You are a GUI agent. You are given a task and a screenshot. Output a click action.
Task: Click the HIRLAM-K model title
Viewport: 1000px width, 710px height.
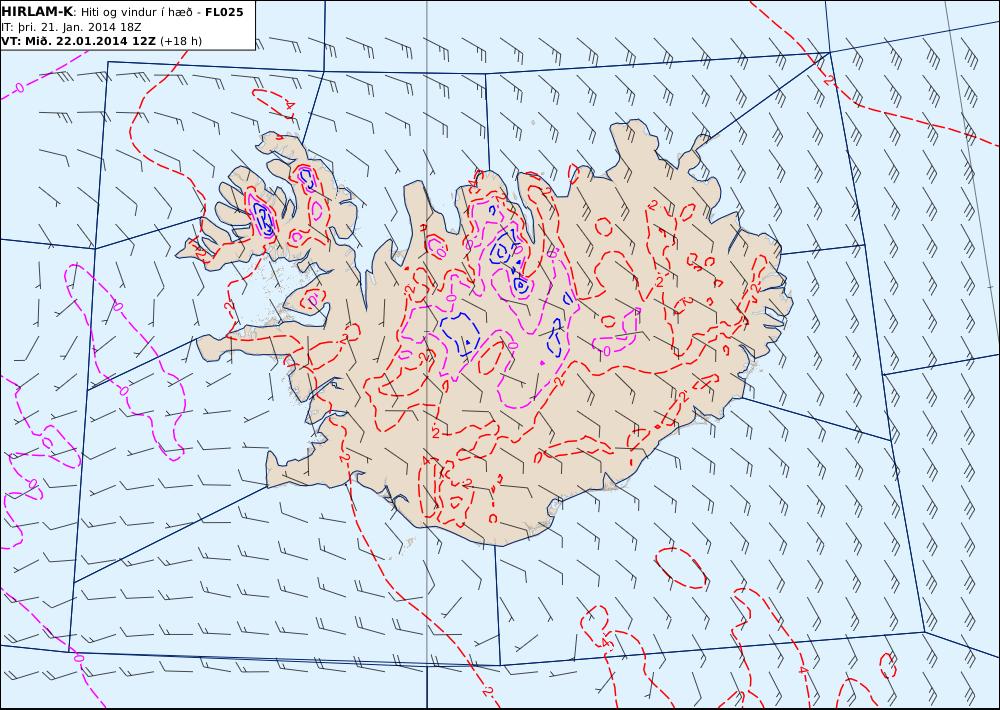pos(38,12)
